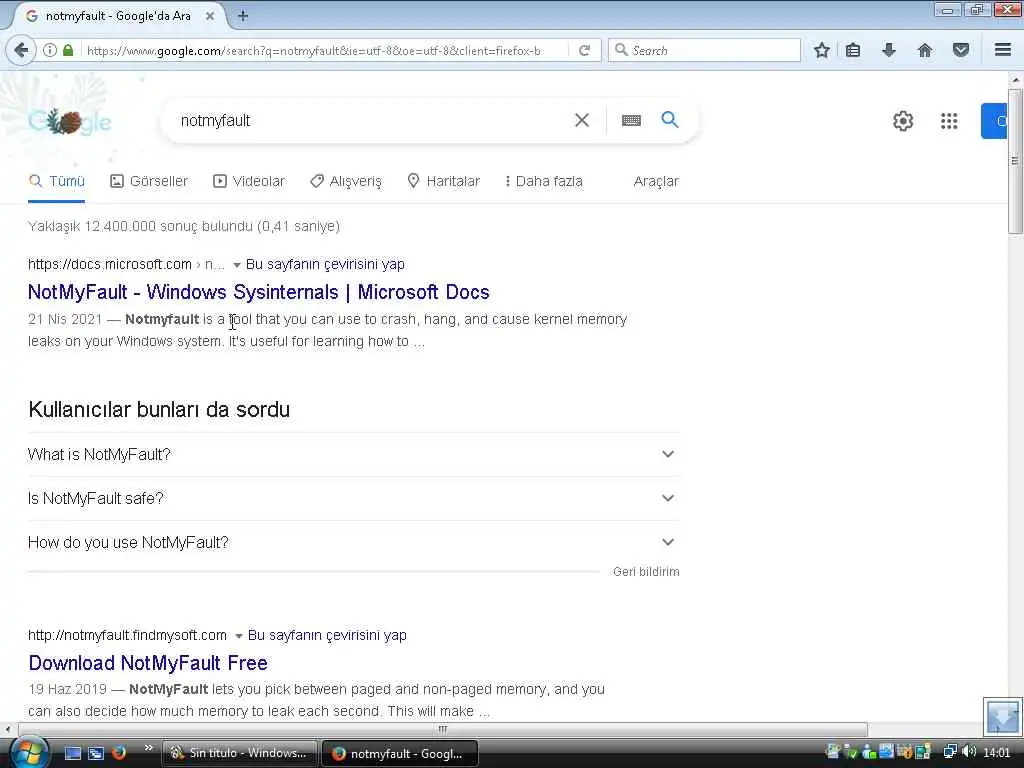Image resolution: width=1024 pixels, height=768 pixels.
Task: Select the Tümü results tab
Action: (x=57, y=181)
